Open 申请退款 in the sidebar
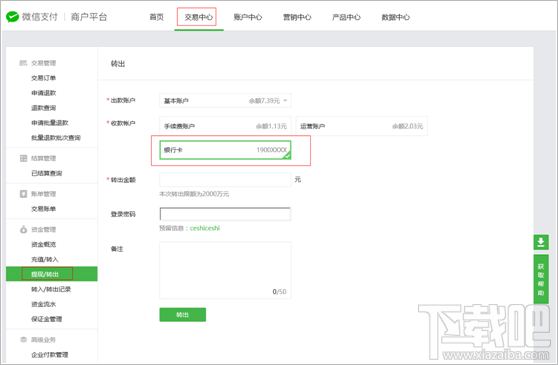Image resolution: width=558 pixels, height=365 pixels. (x=43, y=93)
